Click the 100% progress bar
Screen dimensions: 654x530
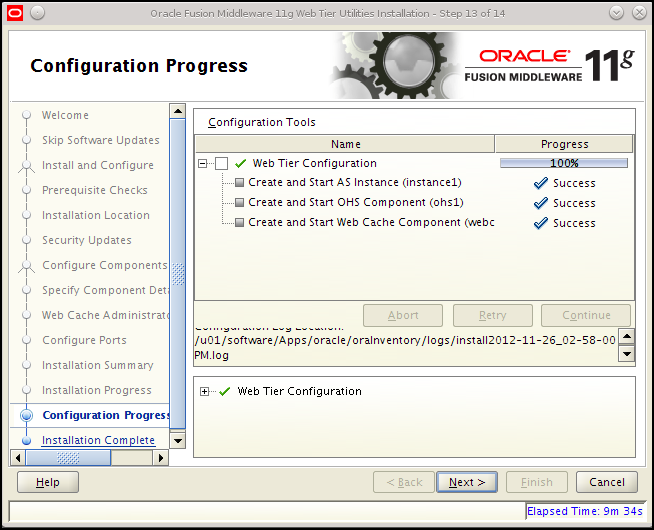tap(564, 163)
